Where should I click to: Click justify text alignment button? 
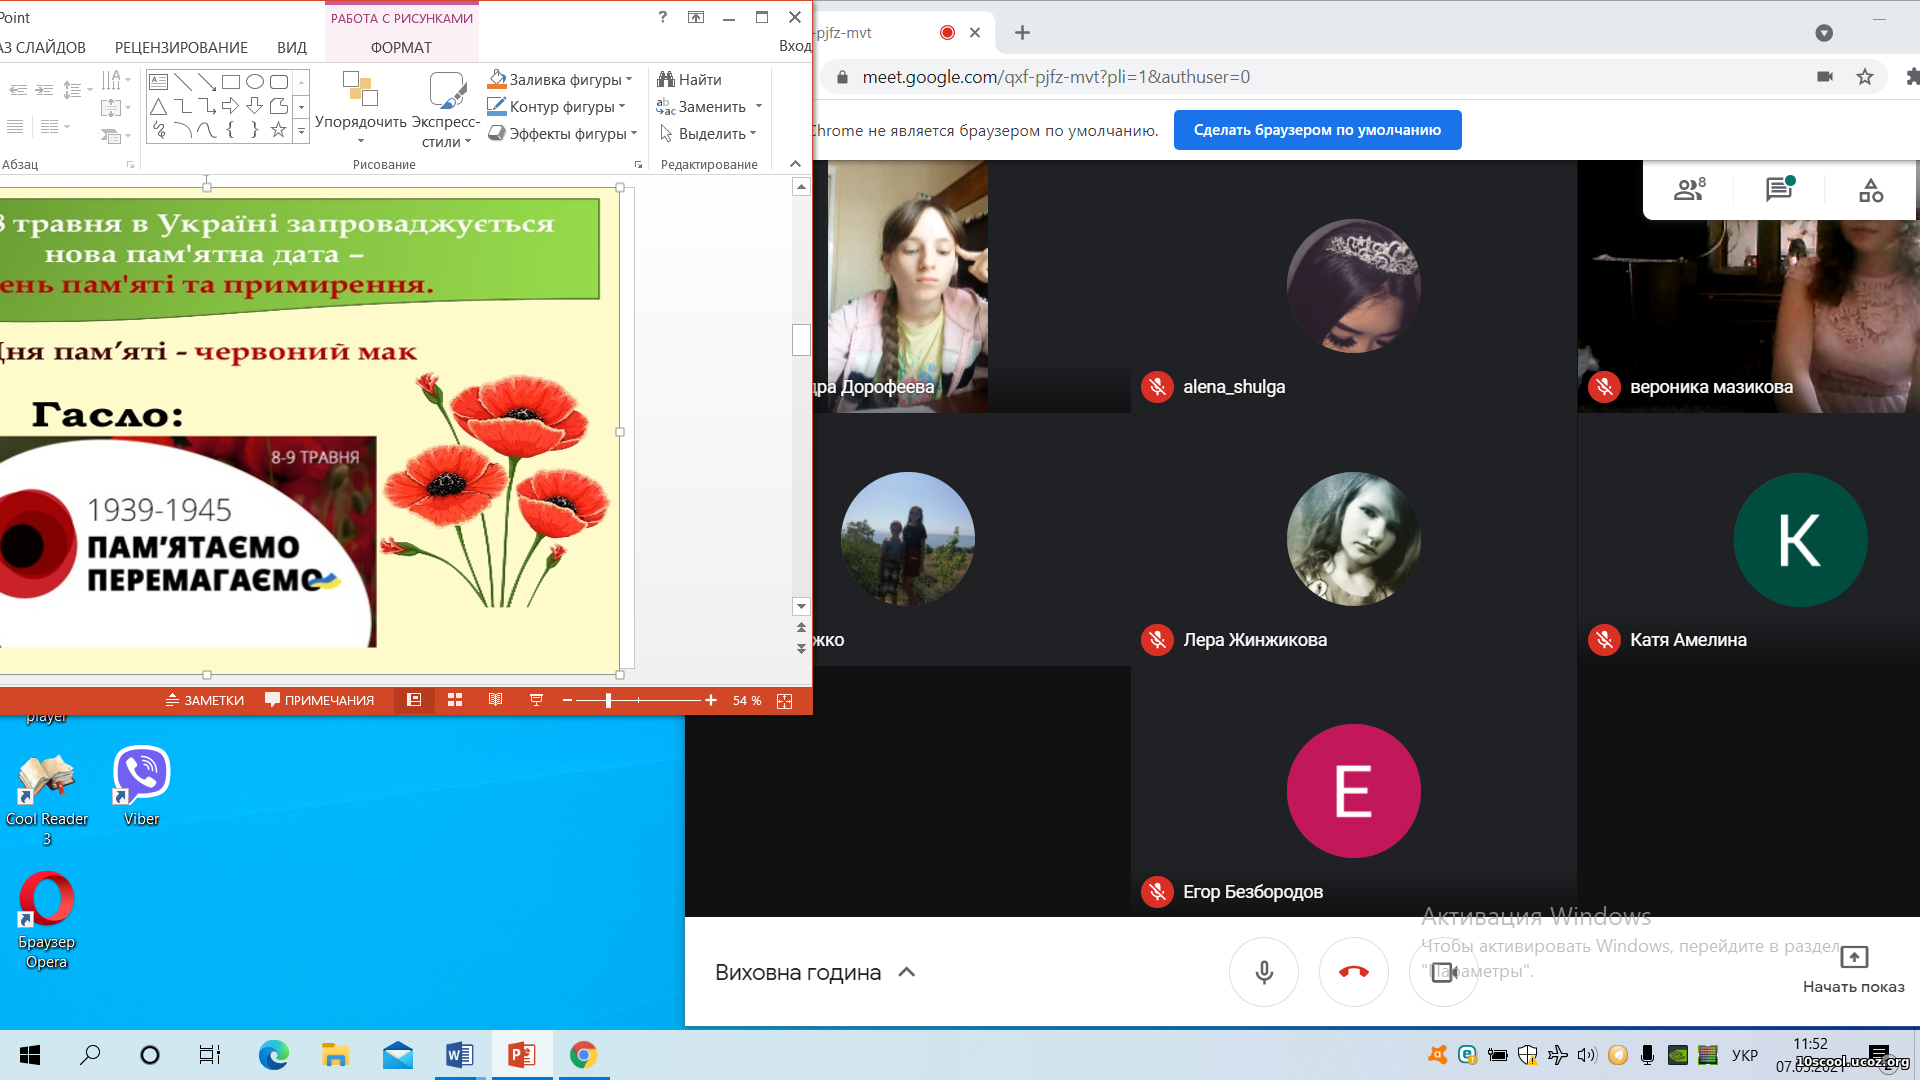click(15, 127)
